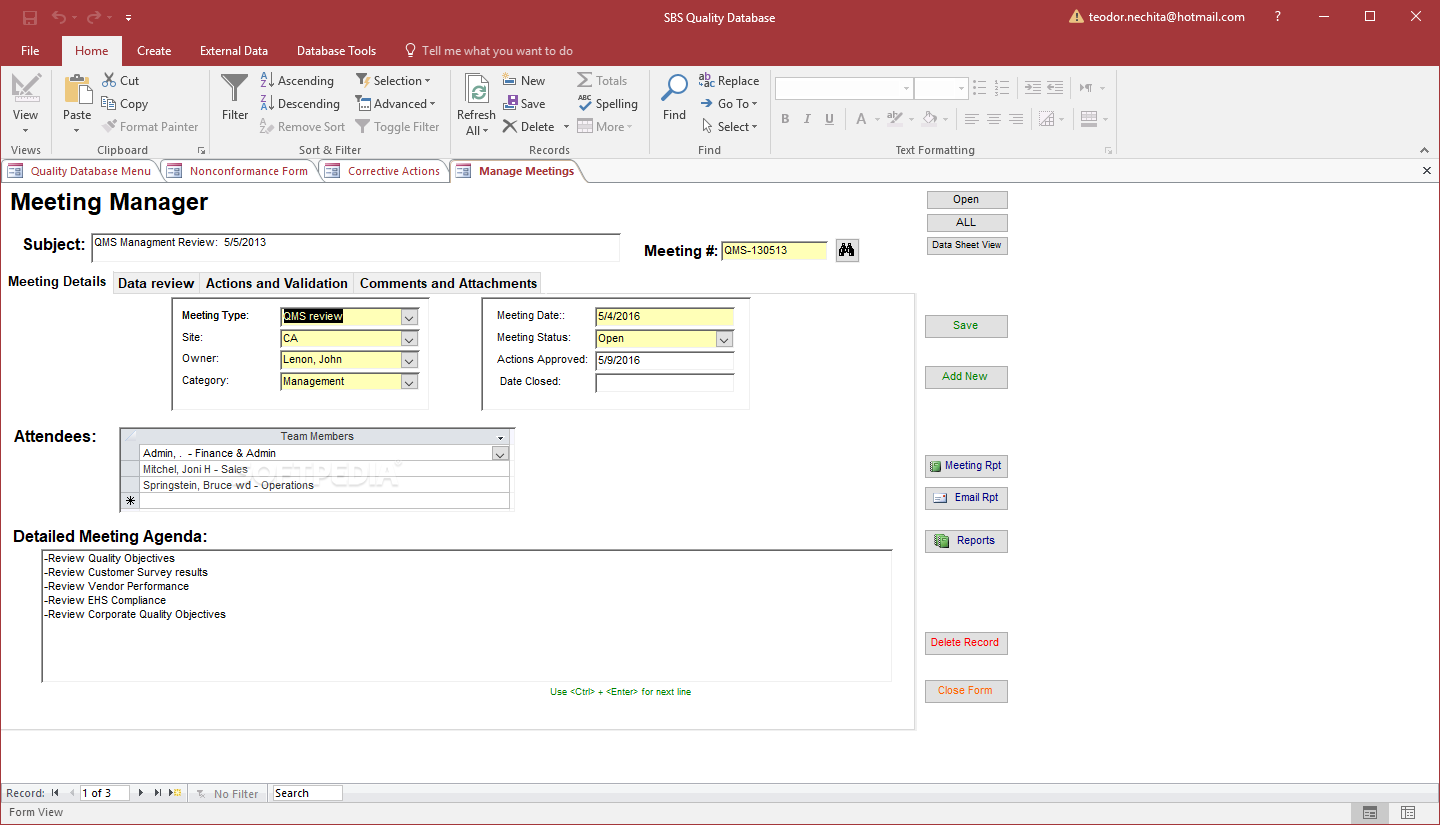This screenshot has width=1440, height=825.
Task: Click the Open button
Action: [x=966, y=200]
